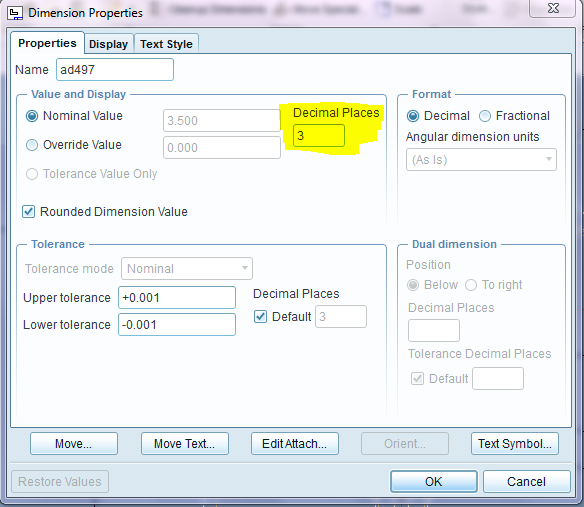Select the Below dual dimension position
This screenshot has height=507, width=584.
pyautogui.click(x=413, y=285)
